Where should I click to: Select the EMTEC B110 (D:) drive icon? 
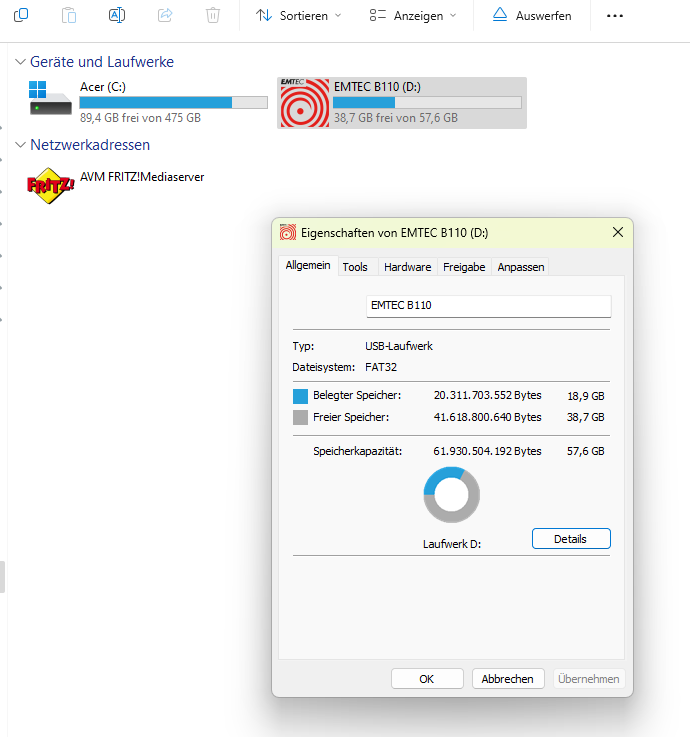pos(305,102)
